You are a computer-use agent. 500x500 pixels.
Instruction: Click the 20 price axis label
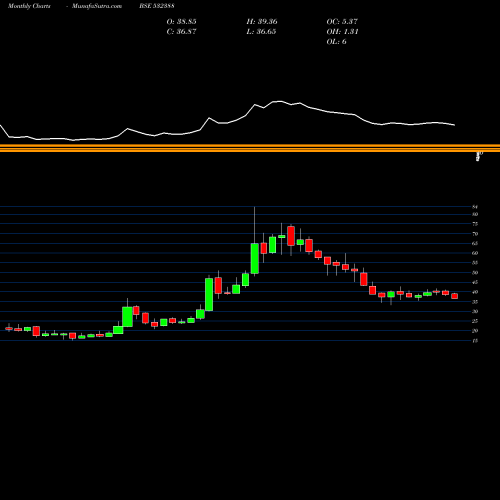click(475, 331)
